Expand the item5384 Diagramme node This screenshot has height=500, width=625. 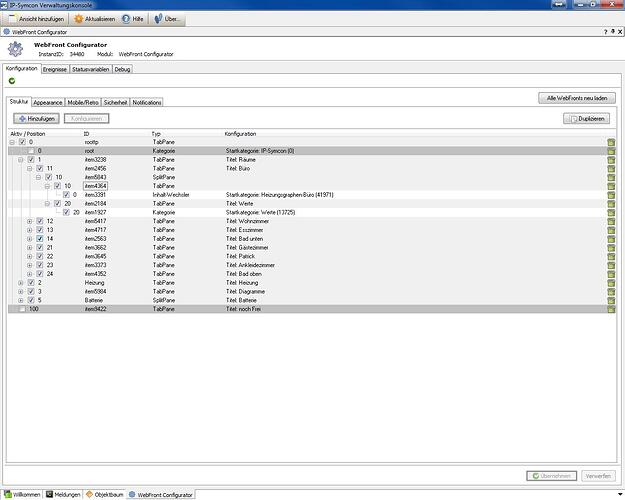point(21,291)
